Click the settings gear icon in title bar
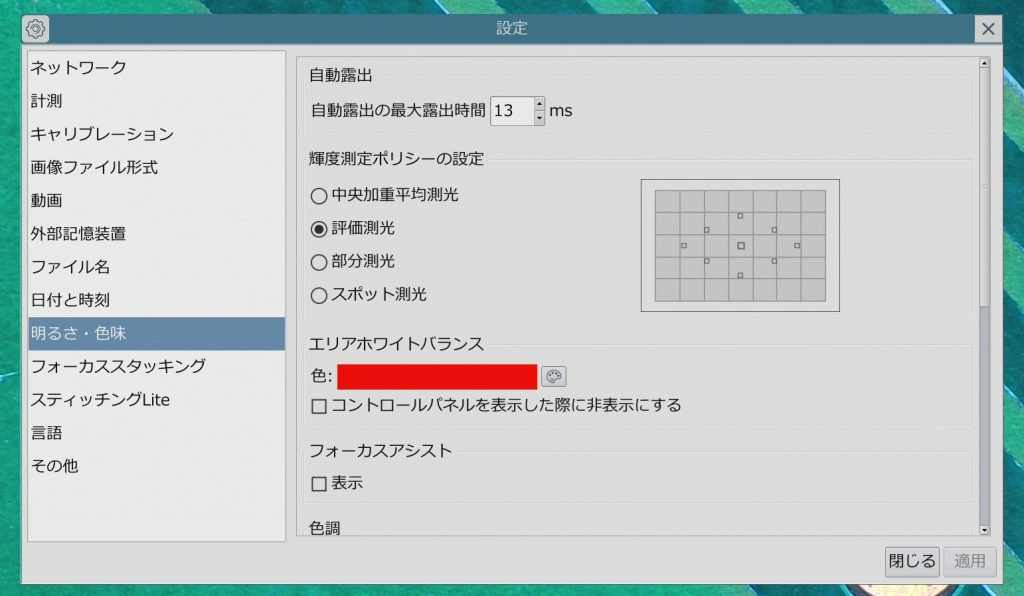The height and width of the screenshot is (596, 1024). [x=36, y=29]
